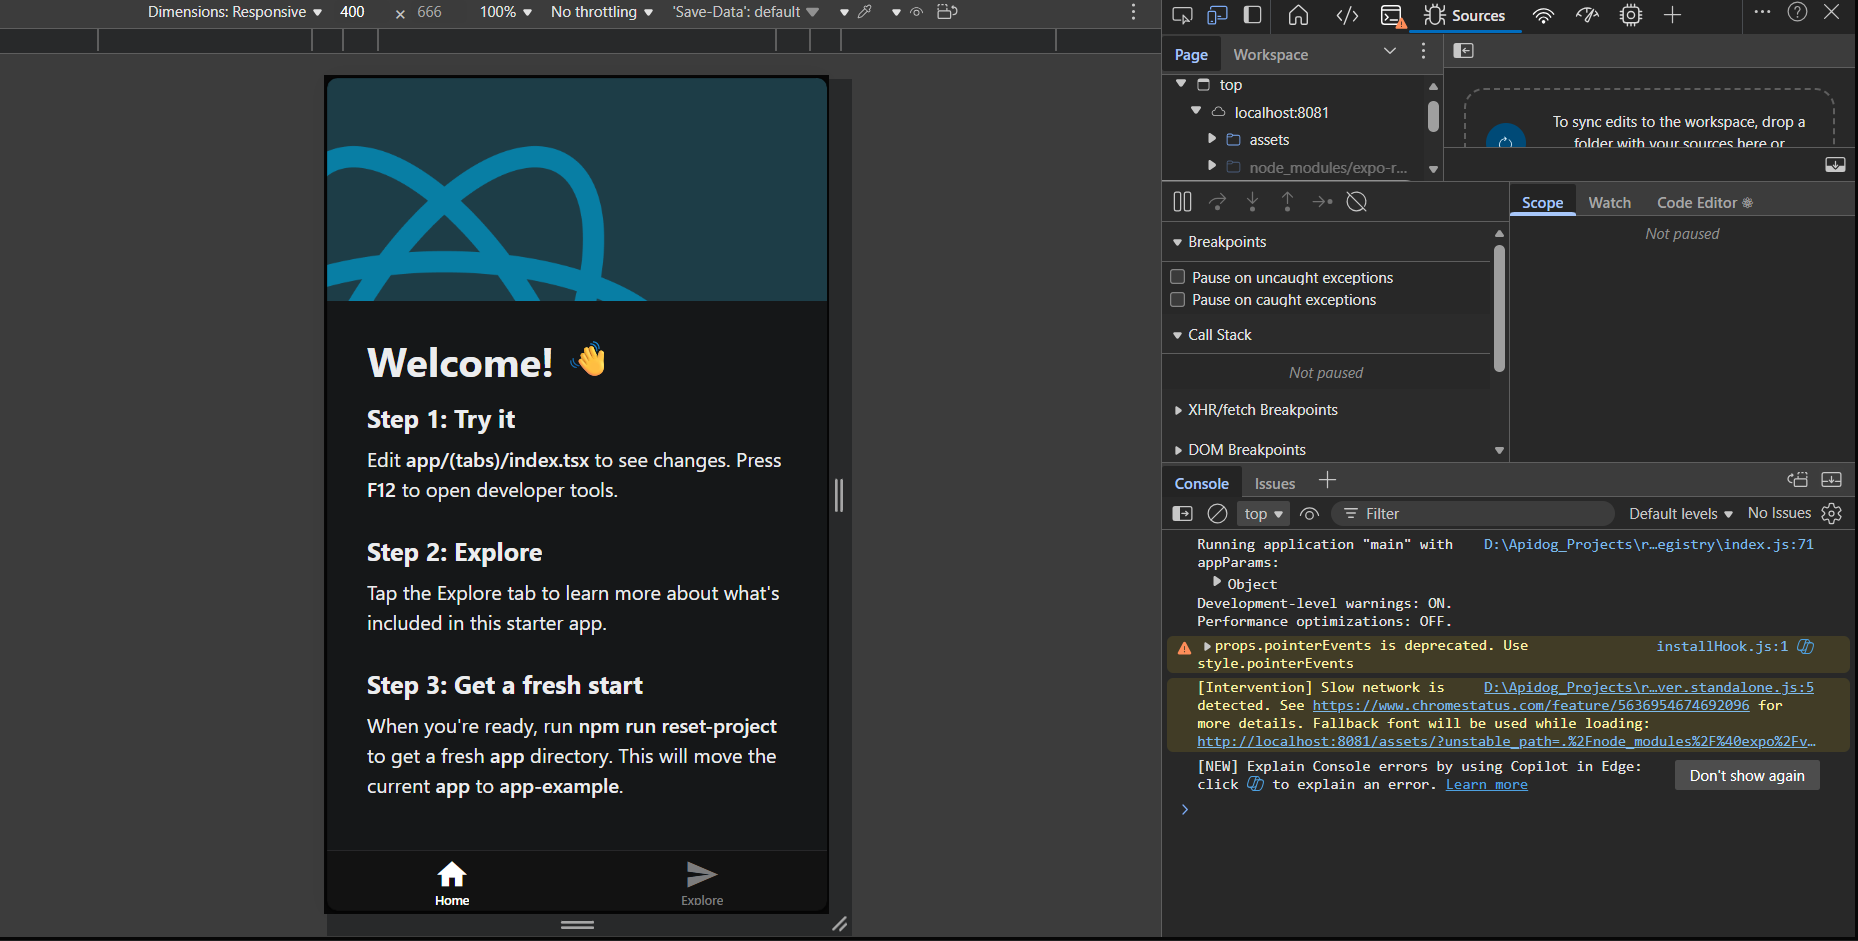1858x941 pixels.
Task: Expand the localhost:8081 tree node
Action: (1196, 112)
